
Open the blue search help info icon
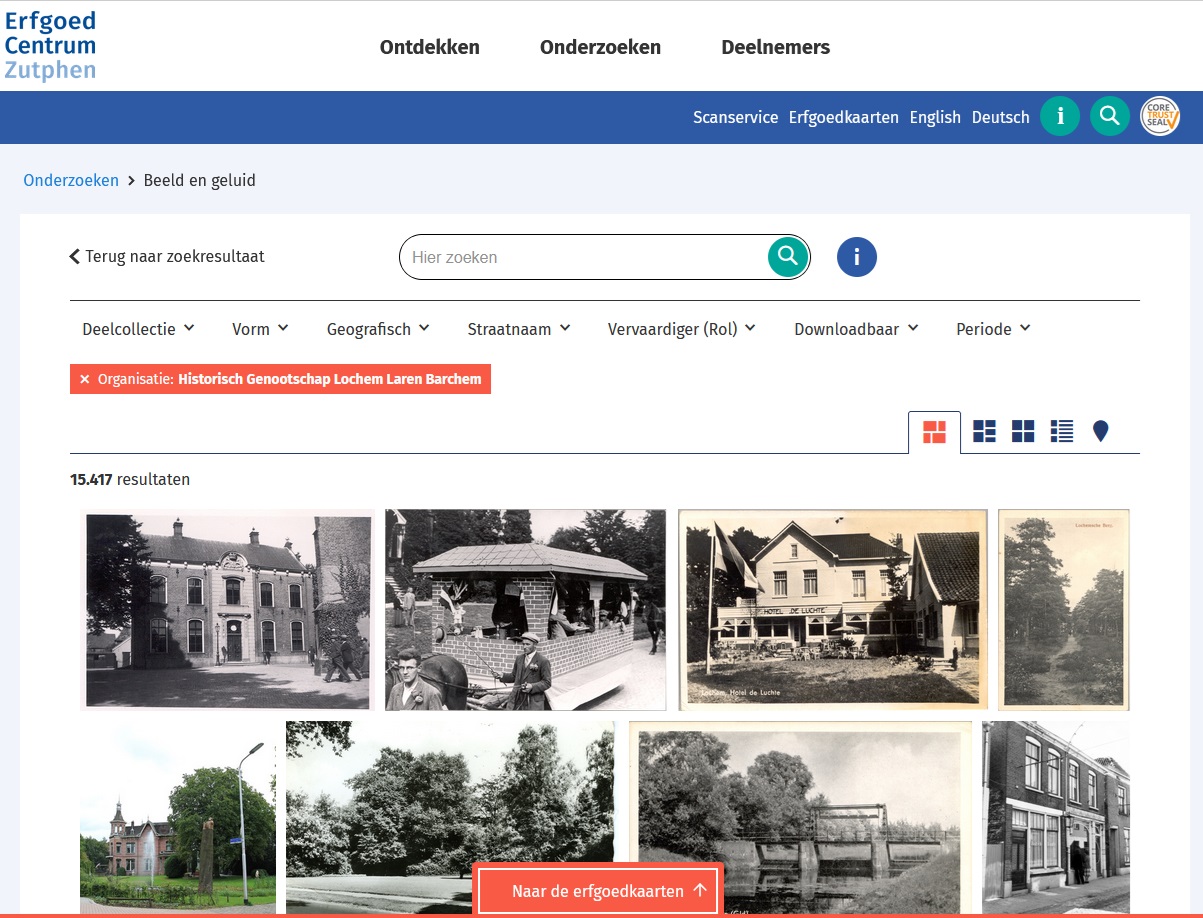(x=856, y=257)
